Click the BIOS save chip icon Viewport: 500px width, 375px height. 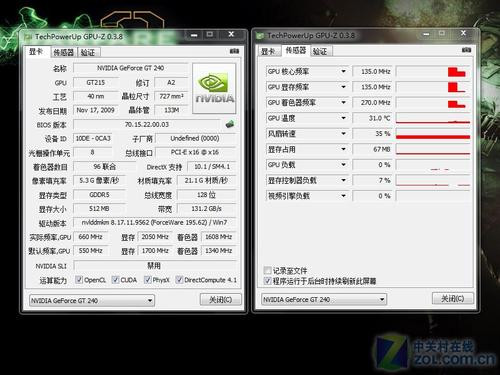pyautogui.click(x=230, y=124)
